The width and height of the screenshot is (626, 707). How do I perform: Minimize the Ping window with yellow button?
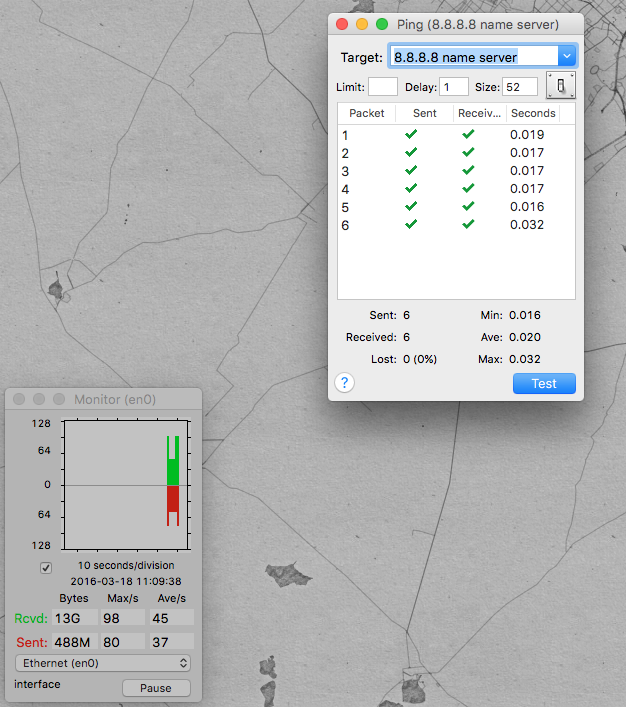pos(362,24)
